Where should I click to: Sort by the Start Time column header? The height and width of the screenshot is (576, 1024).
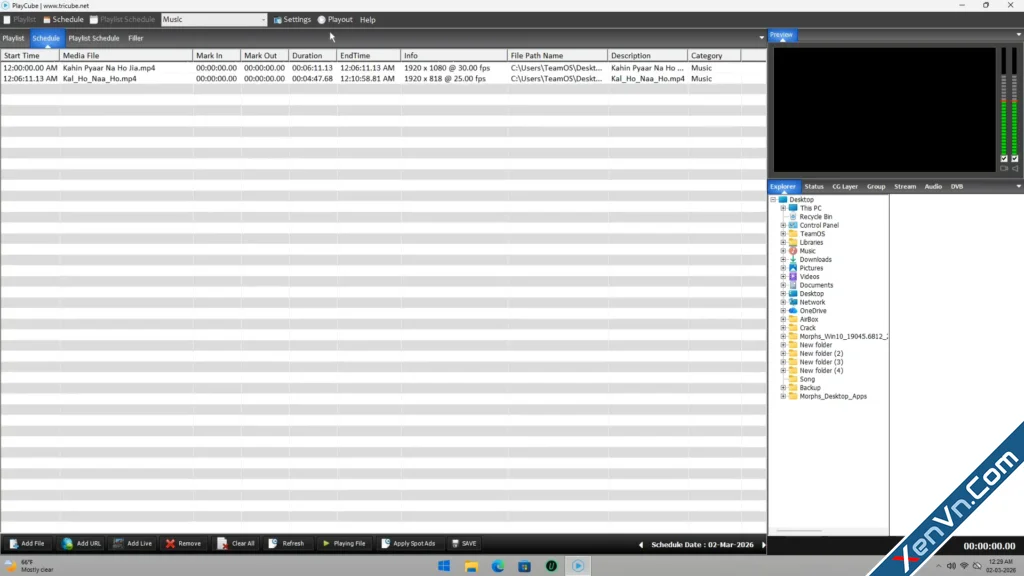(30, 56)
